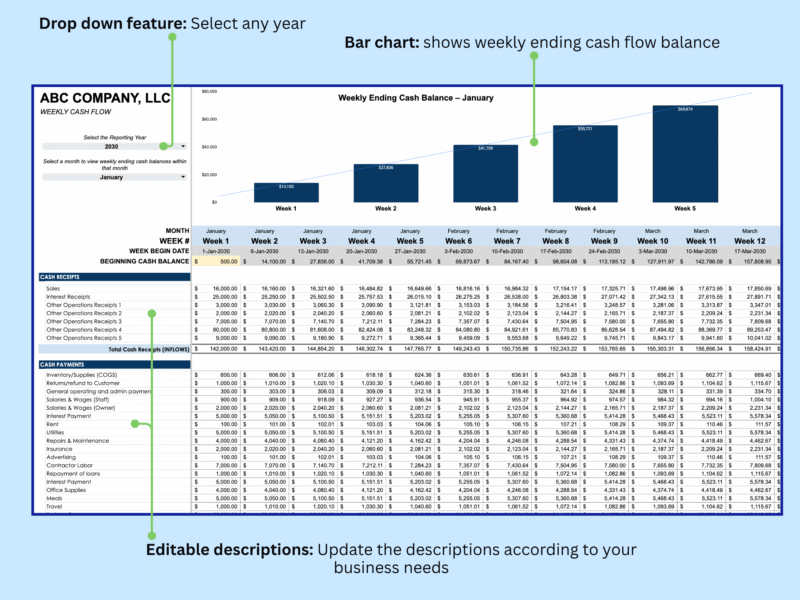The height and width of the screenshot is (600, 800).
Task: Select the Week 1 bar in the chart
Action: [x=286, y=192]
